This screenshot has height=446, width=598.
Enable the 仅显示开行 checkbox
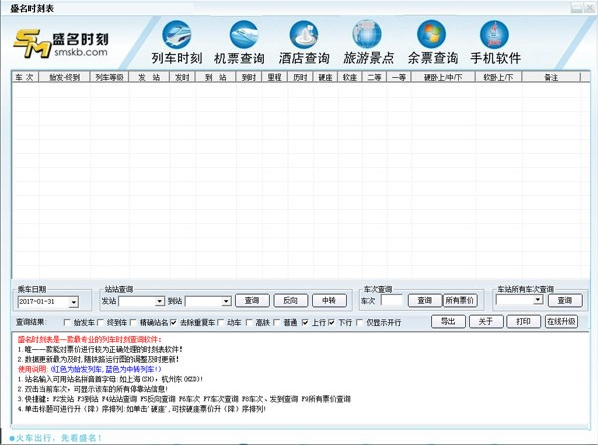pyautogui.click(x=360, y=323)
